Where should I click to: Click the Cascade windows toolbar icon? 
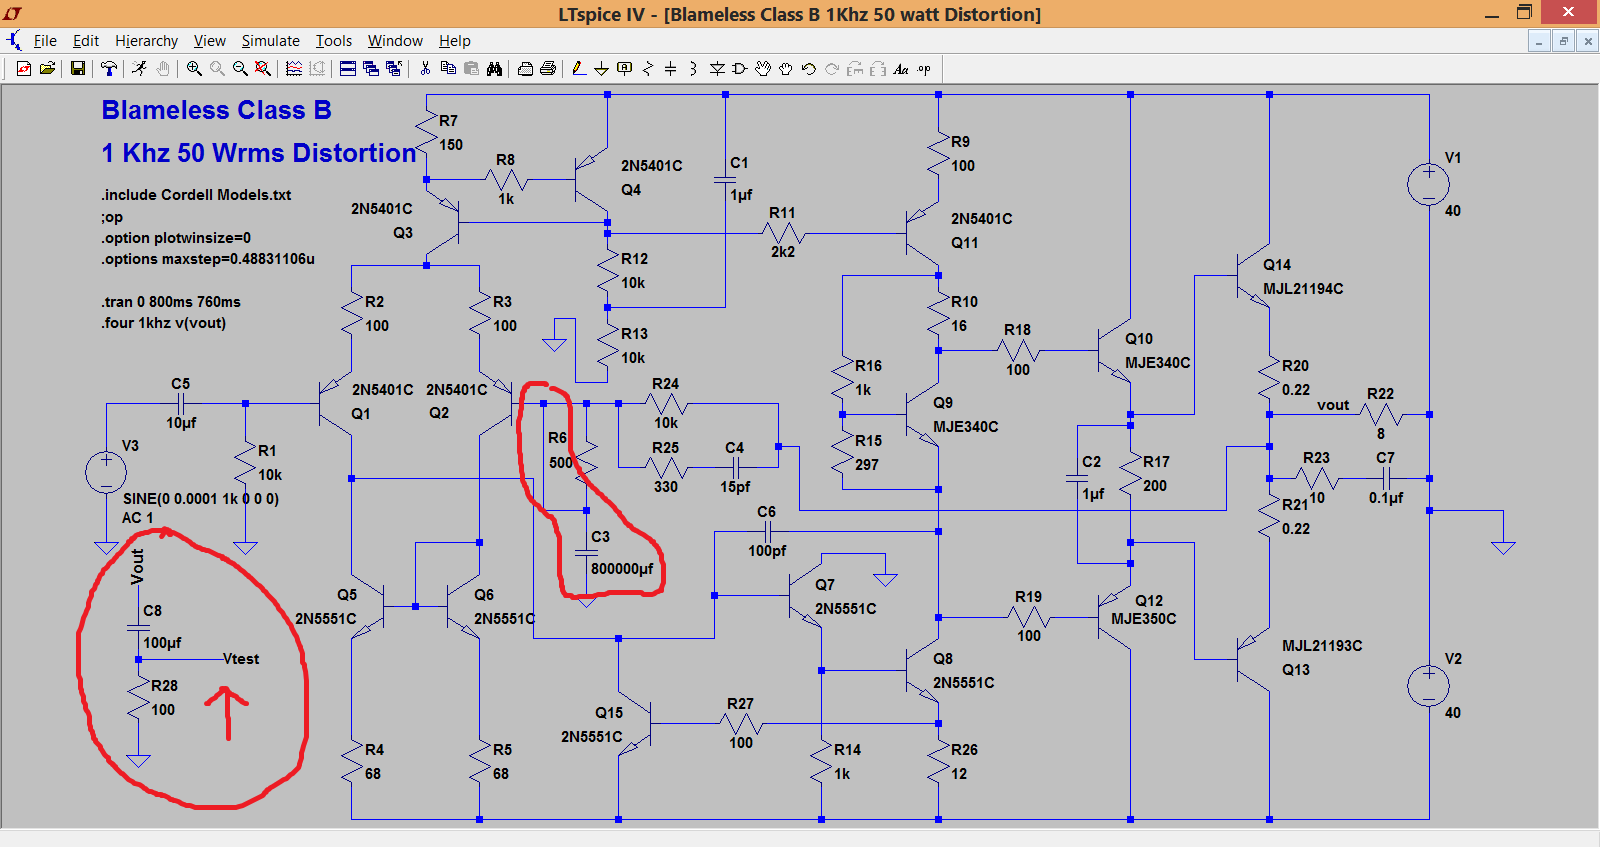pyautogui.click(x=371, y=69)
